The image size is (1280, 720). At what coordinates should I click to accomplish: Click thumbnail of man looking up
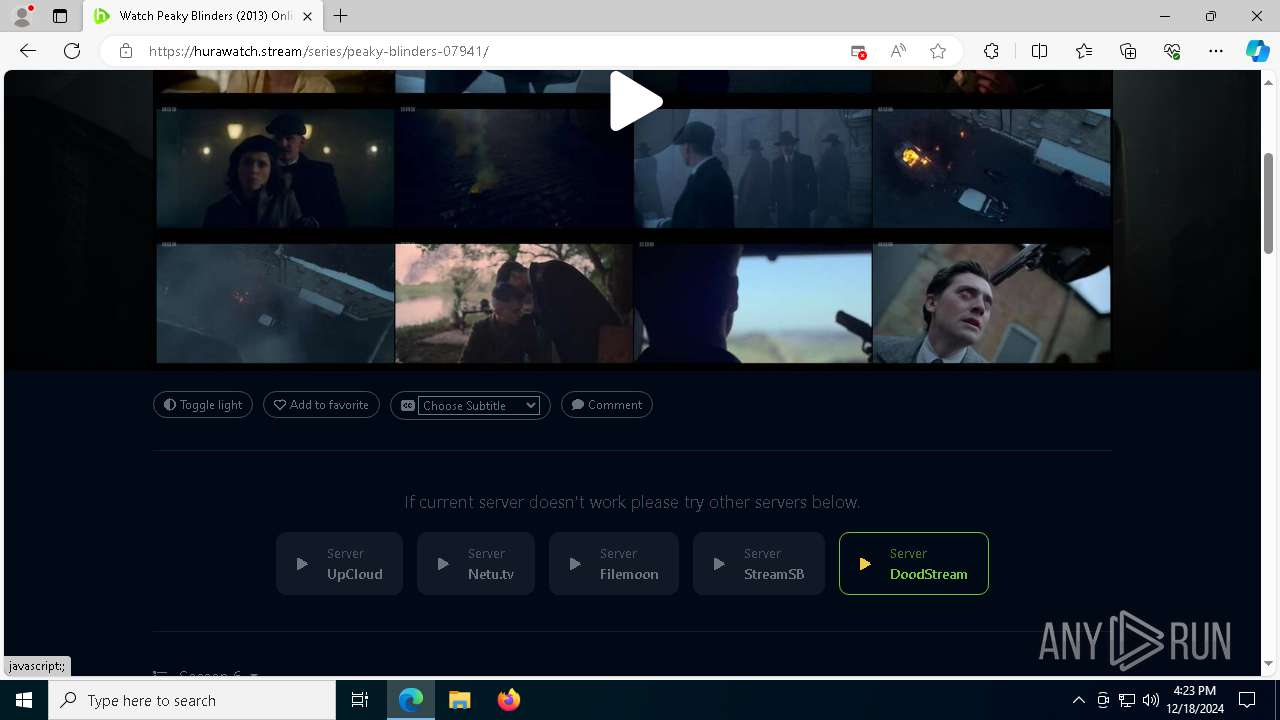[x=991, y=302]
